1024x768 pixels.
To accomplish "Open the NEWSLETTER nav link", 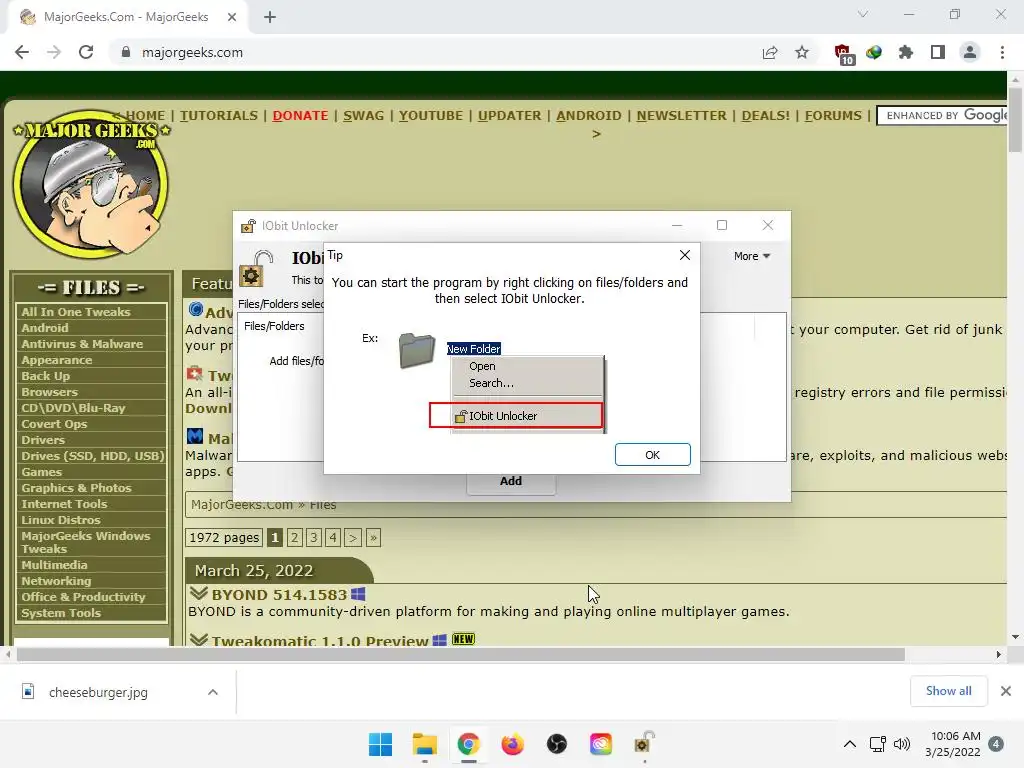I will pos(681,116).
